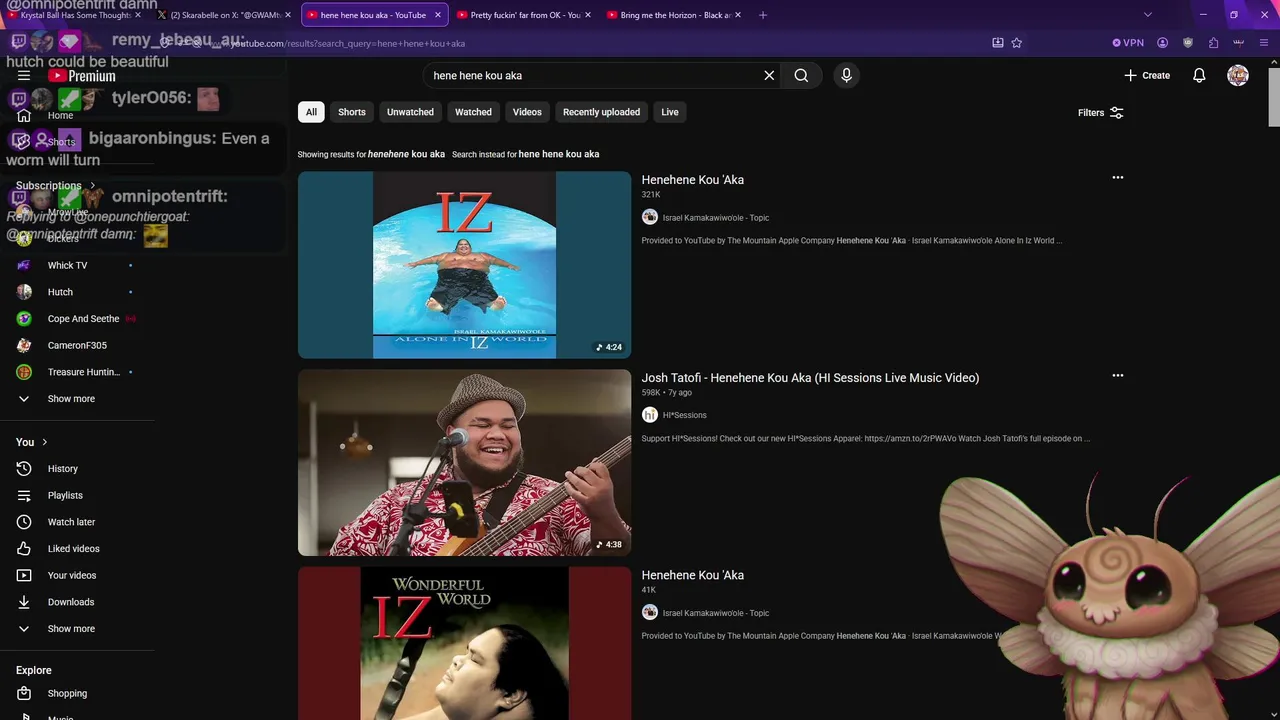
Task: Open the browser profile icon
Action: pos(1162,43)
